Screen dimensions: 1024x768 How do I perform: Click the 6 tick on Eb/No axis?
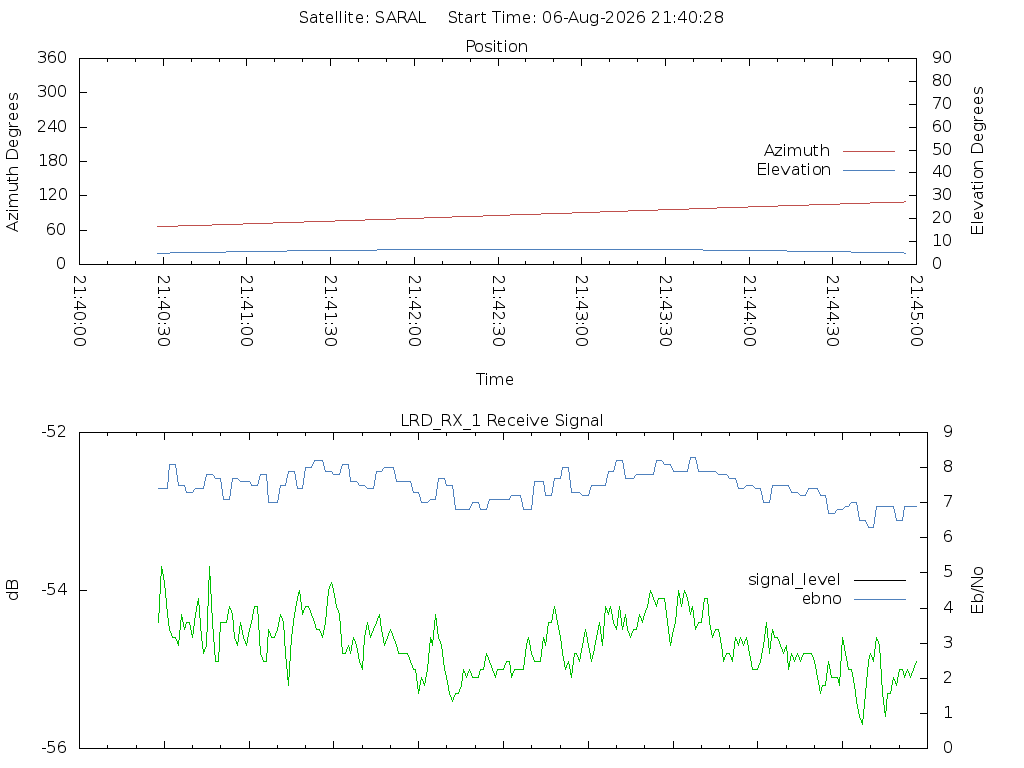pyautogui.click(x=948, y=537)
